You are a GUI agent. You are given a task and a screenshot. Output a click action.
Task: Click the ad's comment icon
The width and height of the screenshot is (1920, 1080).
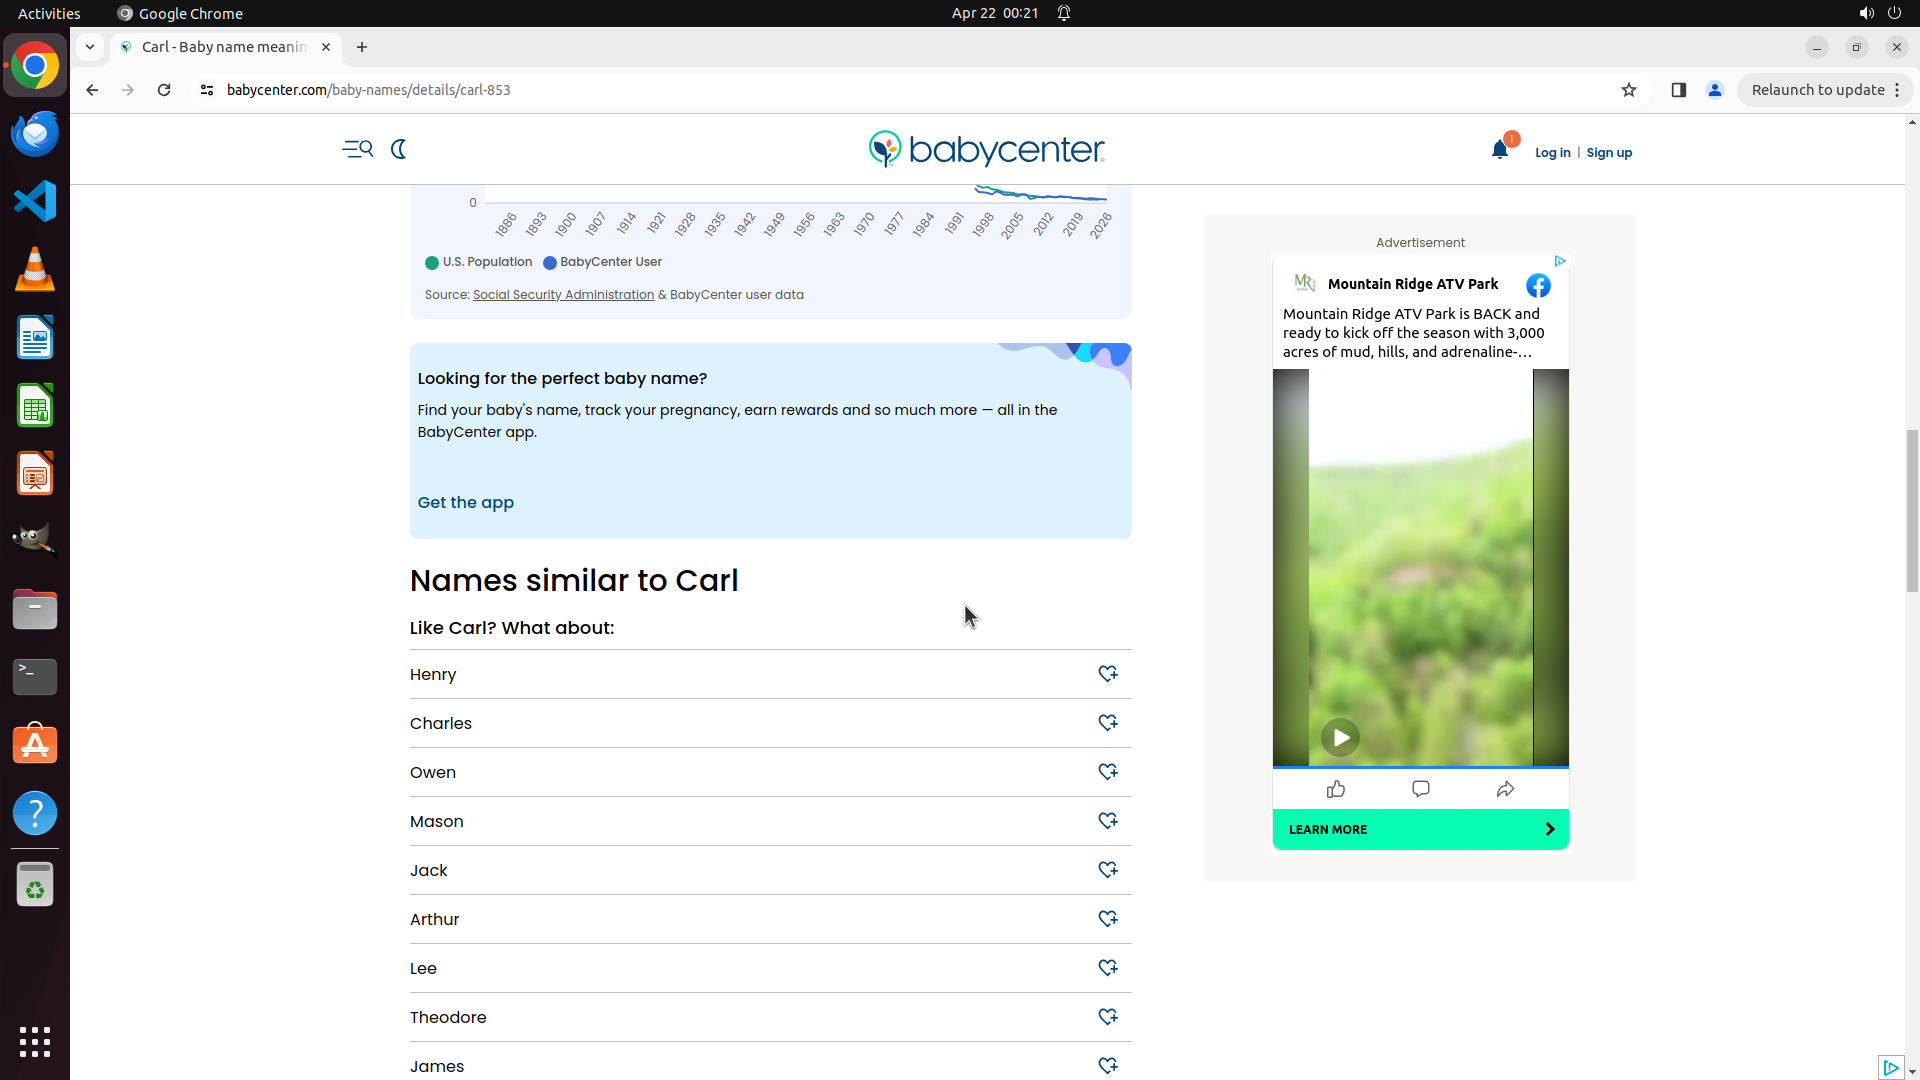(x=1420, y=790)
